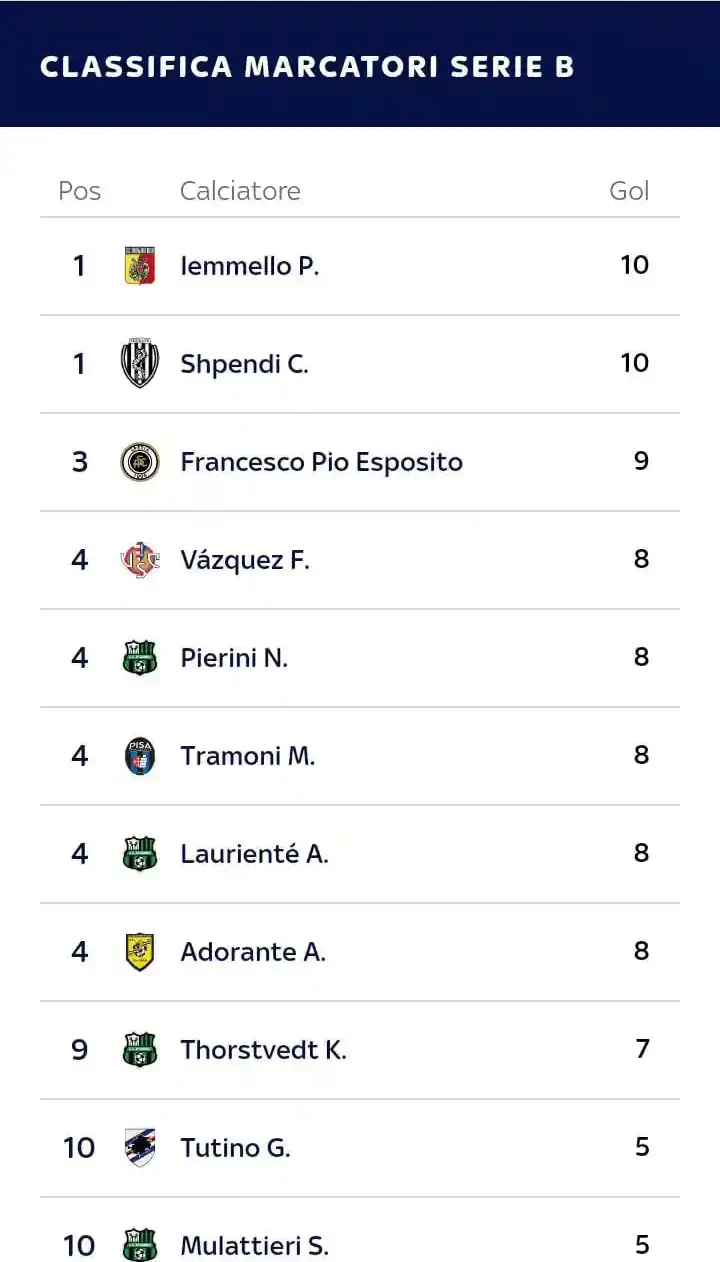Select the Sassuolo crest in Mulattieri S. row
Viewport: 720px width, 1262px height.
pyautogui.click(x=140, y=1245)
